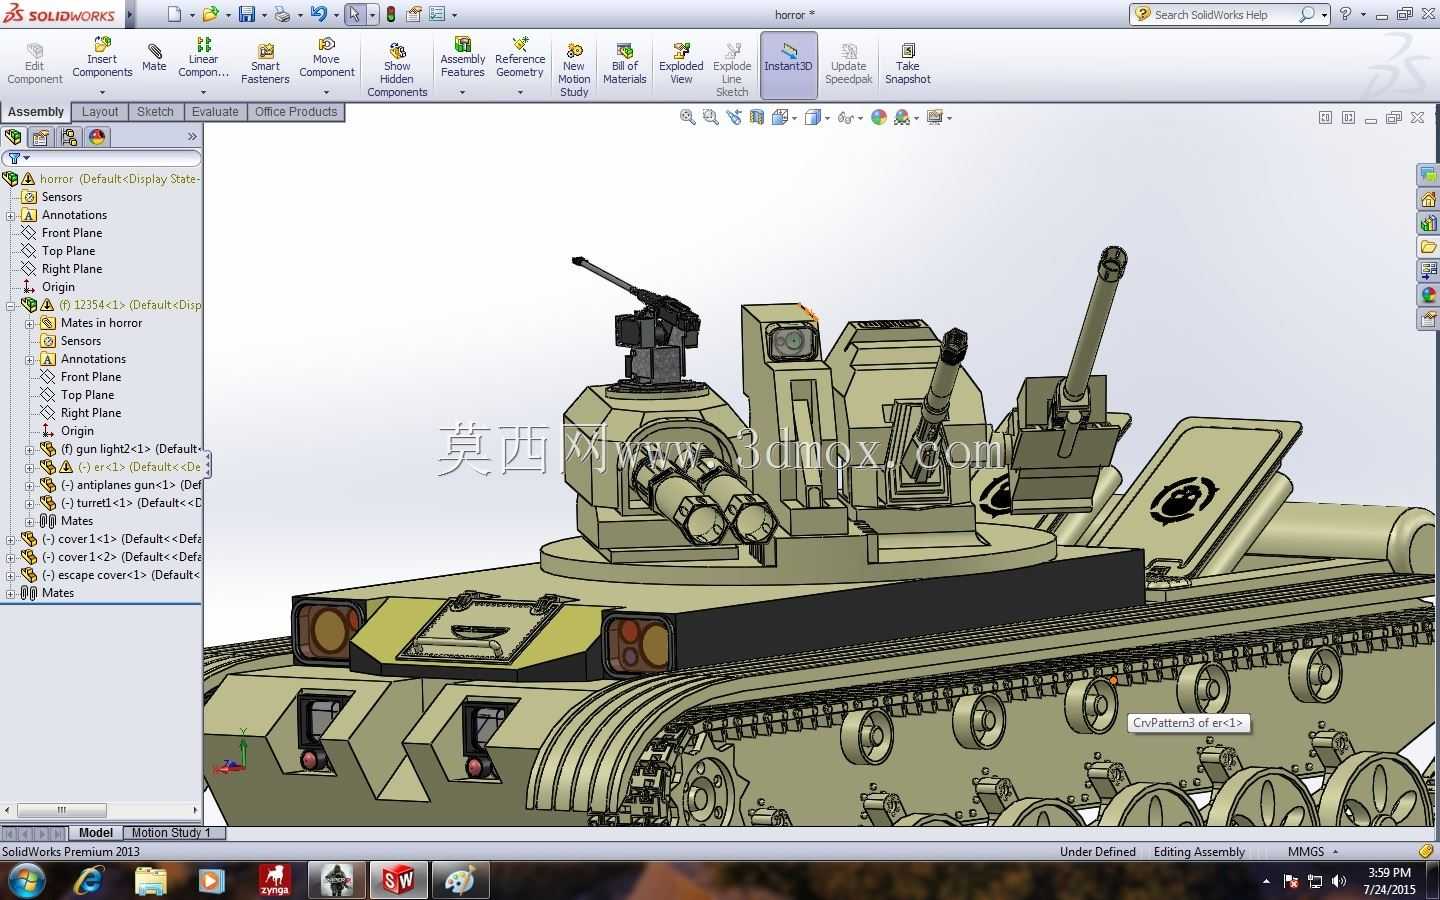The height and width of the screenshot is (900, 1440).
Task: Toggle the Select arrow tool
Action: (354, 14)
